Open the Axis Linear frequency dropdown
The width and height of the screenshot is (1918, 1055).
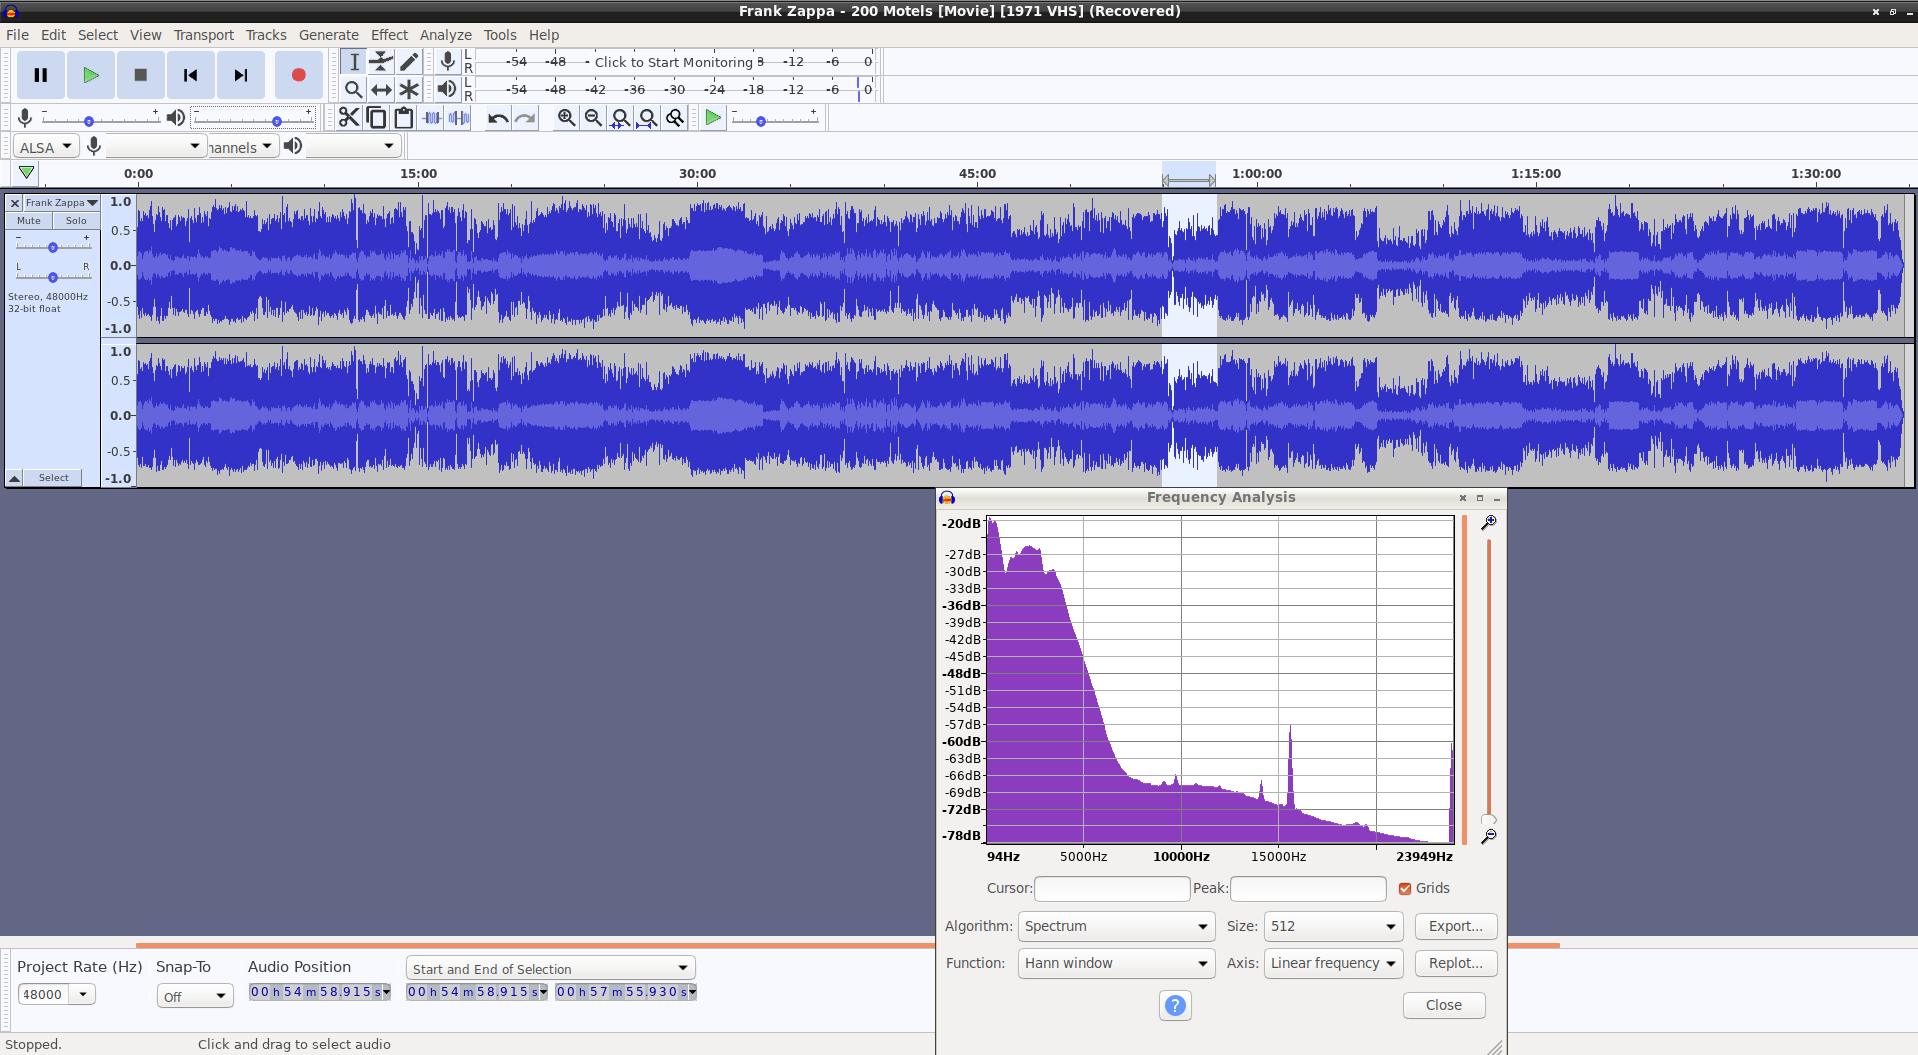tap(1334, 964)
